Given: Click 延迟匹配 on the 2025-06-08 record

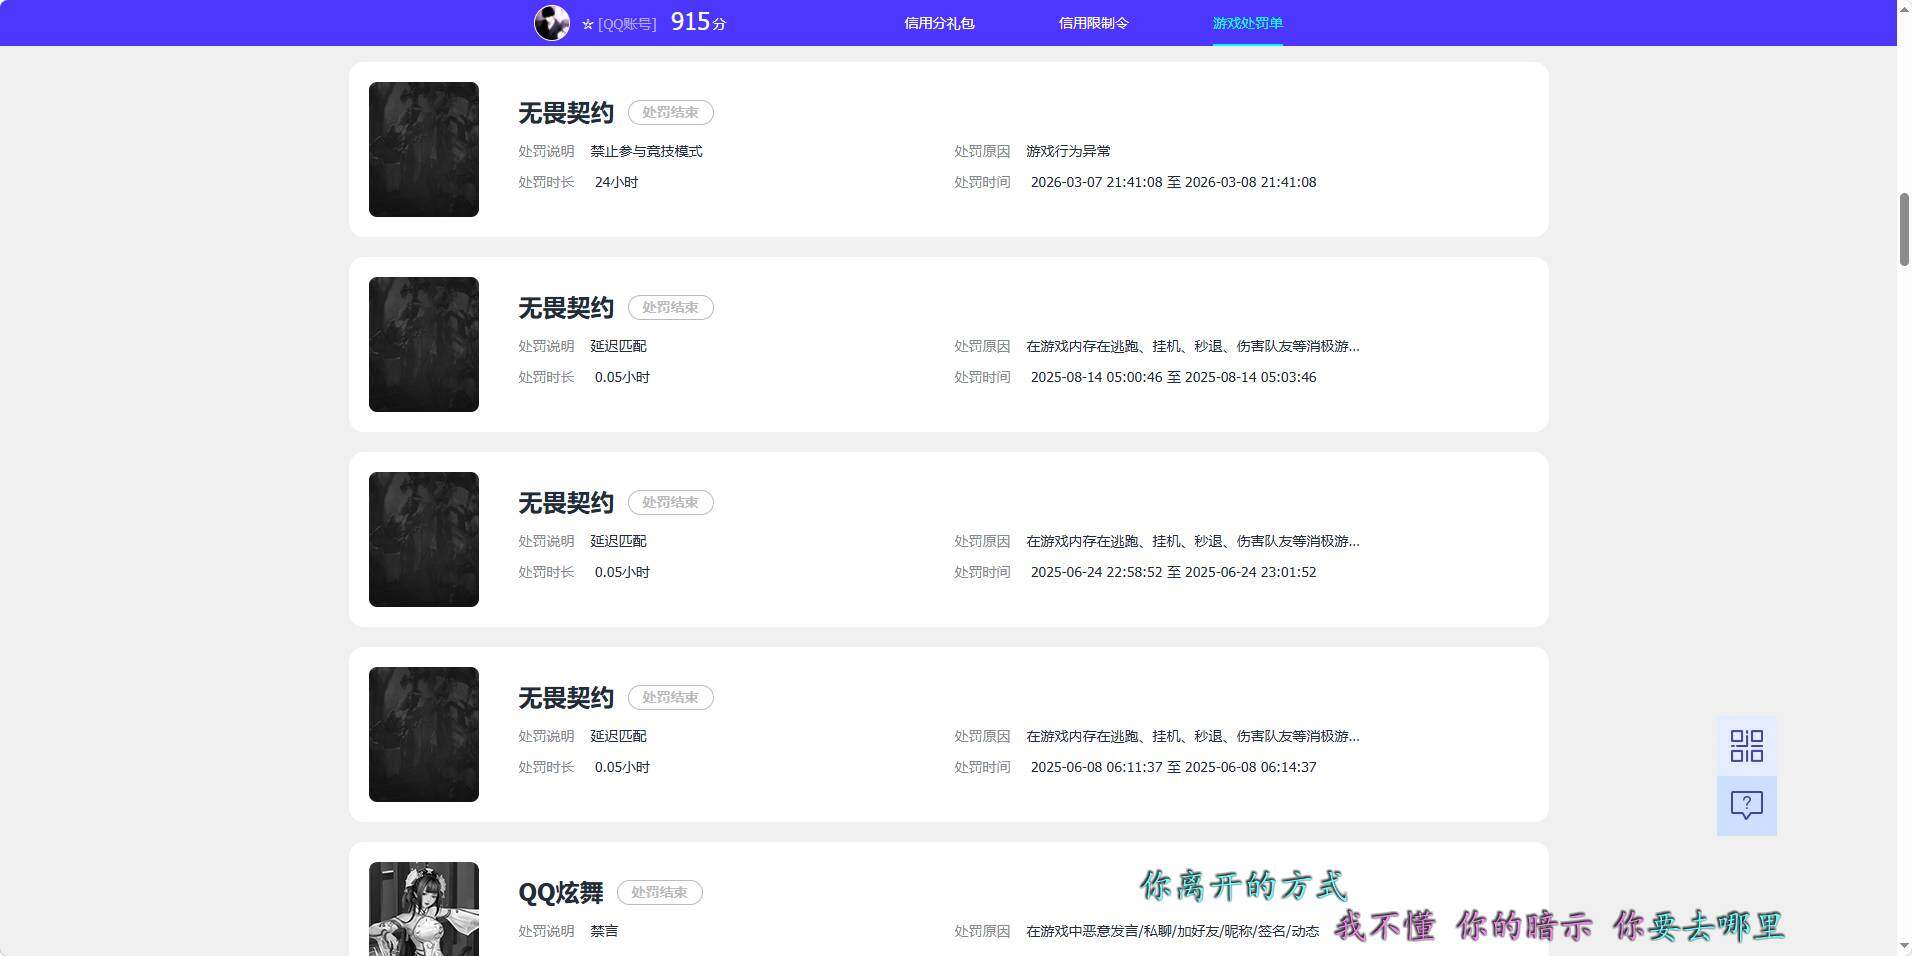Looking at the screenshot, I should tap(618, 736).
